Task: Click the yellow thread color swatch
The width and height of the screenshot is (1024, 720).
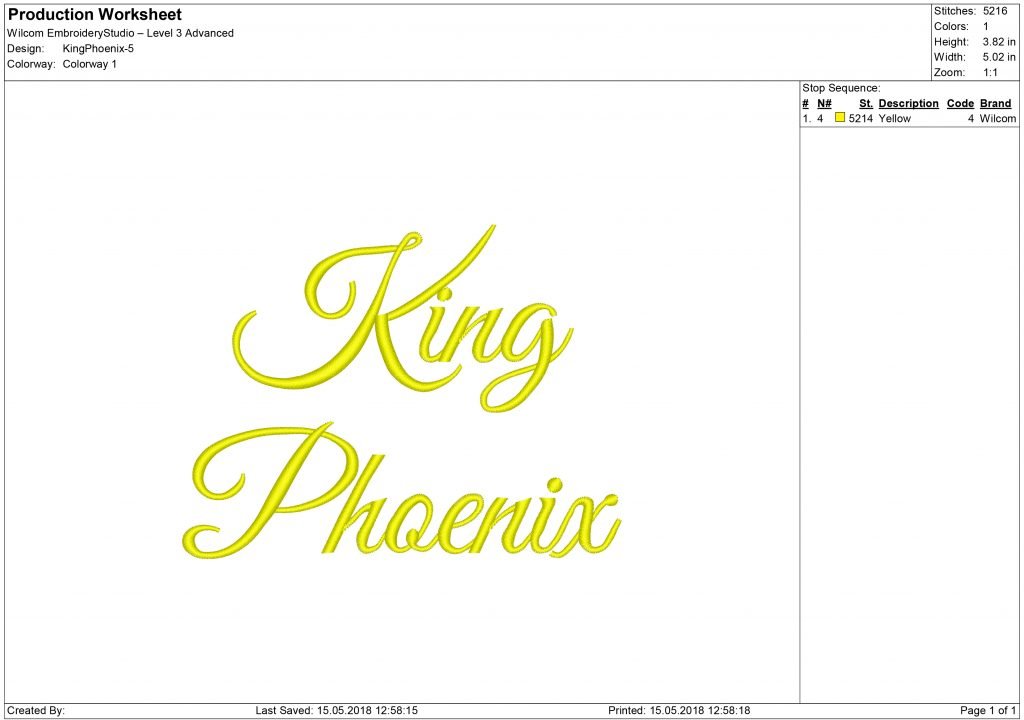Action: click(839, 117)
